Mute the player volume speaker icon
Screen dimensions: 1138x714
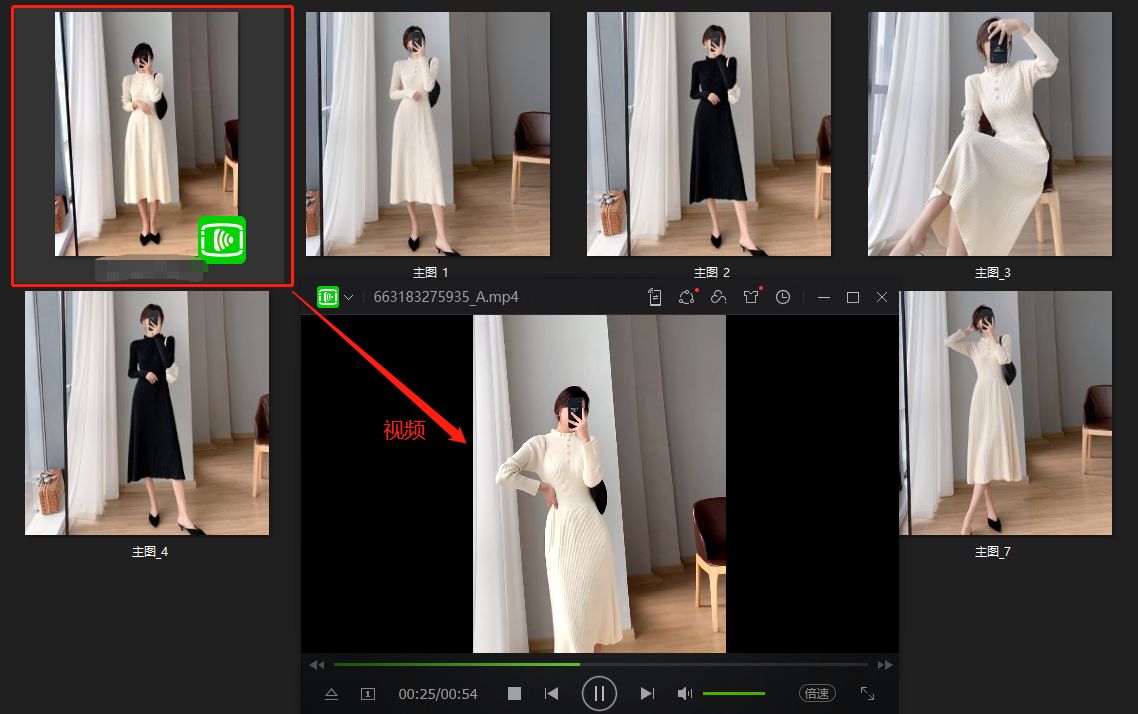coord(685,693)
